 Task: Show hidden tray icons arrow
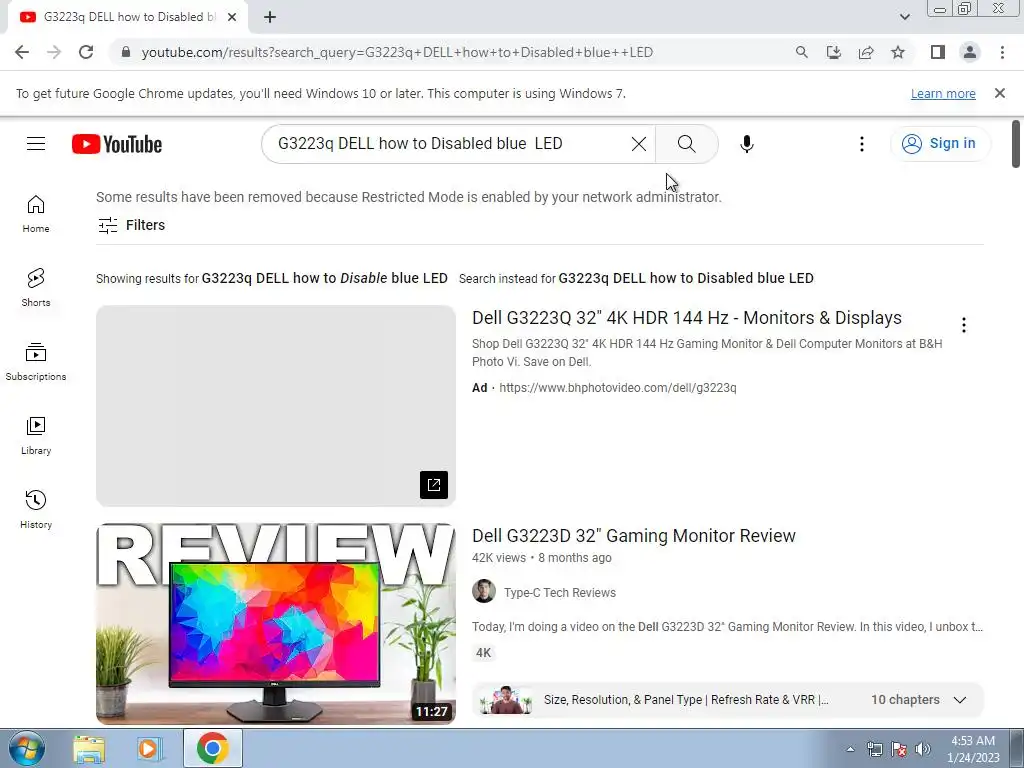point(850,749)
